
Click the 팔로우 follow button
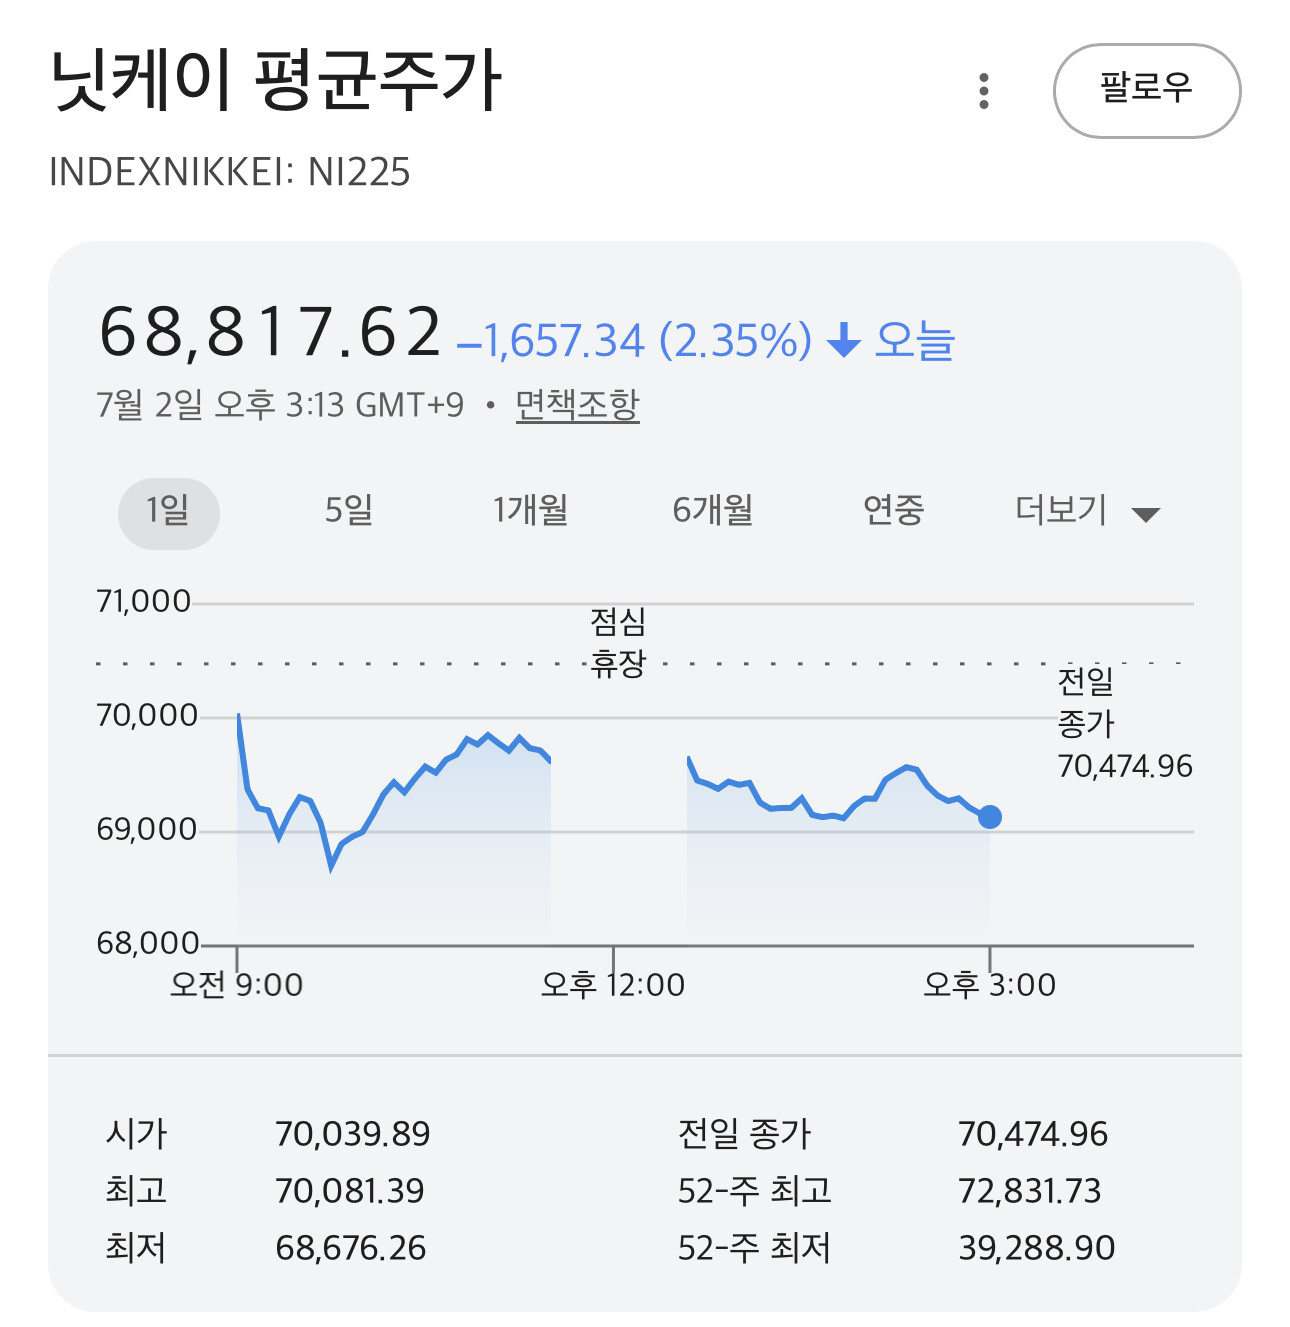click(1147, 90)
